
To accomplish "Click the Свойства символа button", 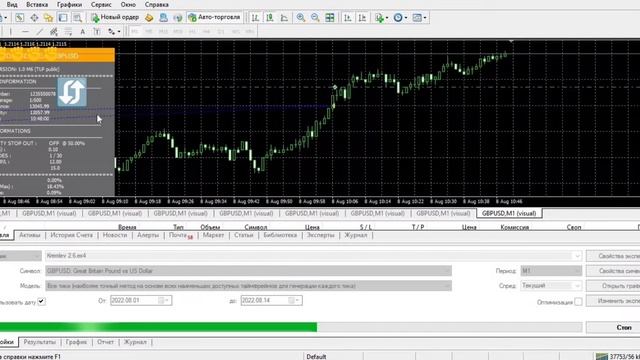I will pos(613,271).
